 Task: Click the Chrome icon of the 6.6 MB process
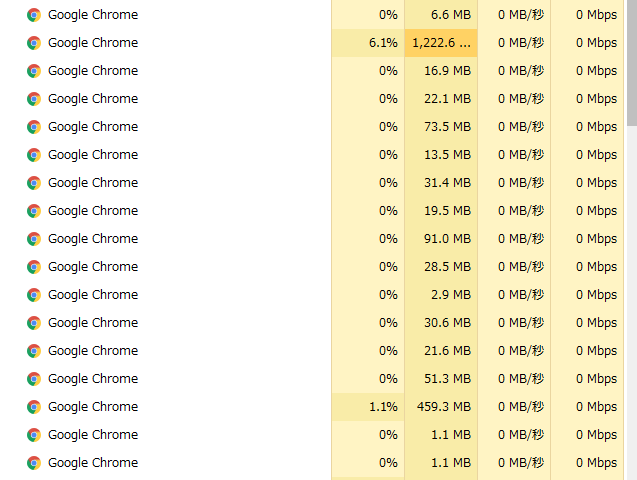point(34,15)
